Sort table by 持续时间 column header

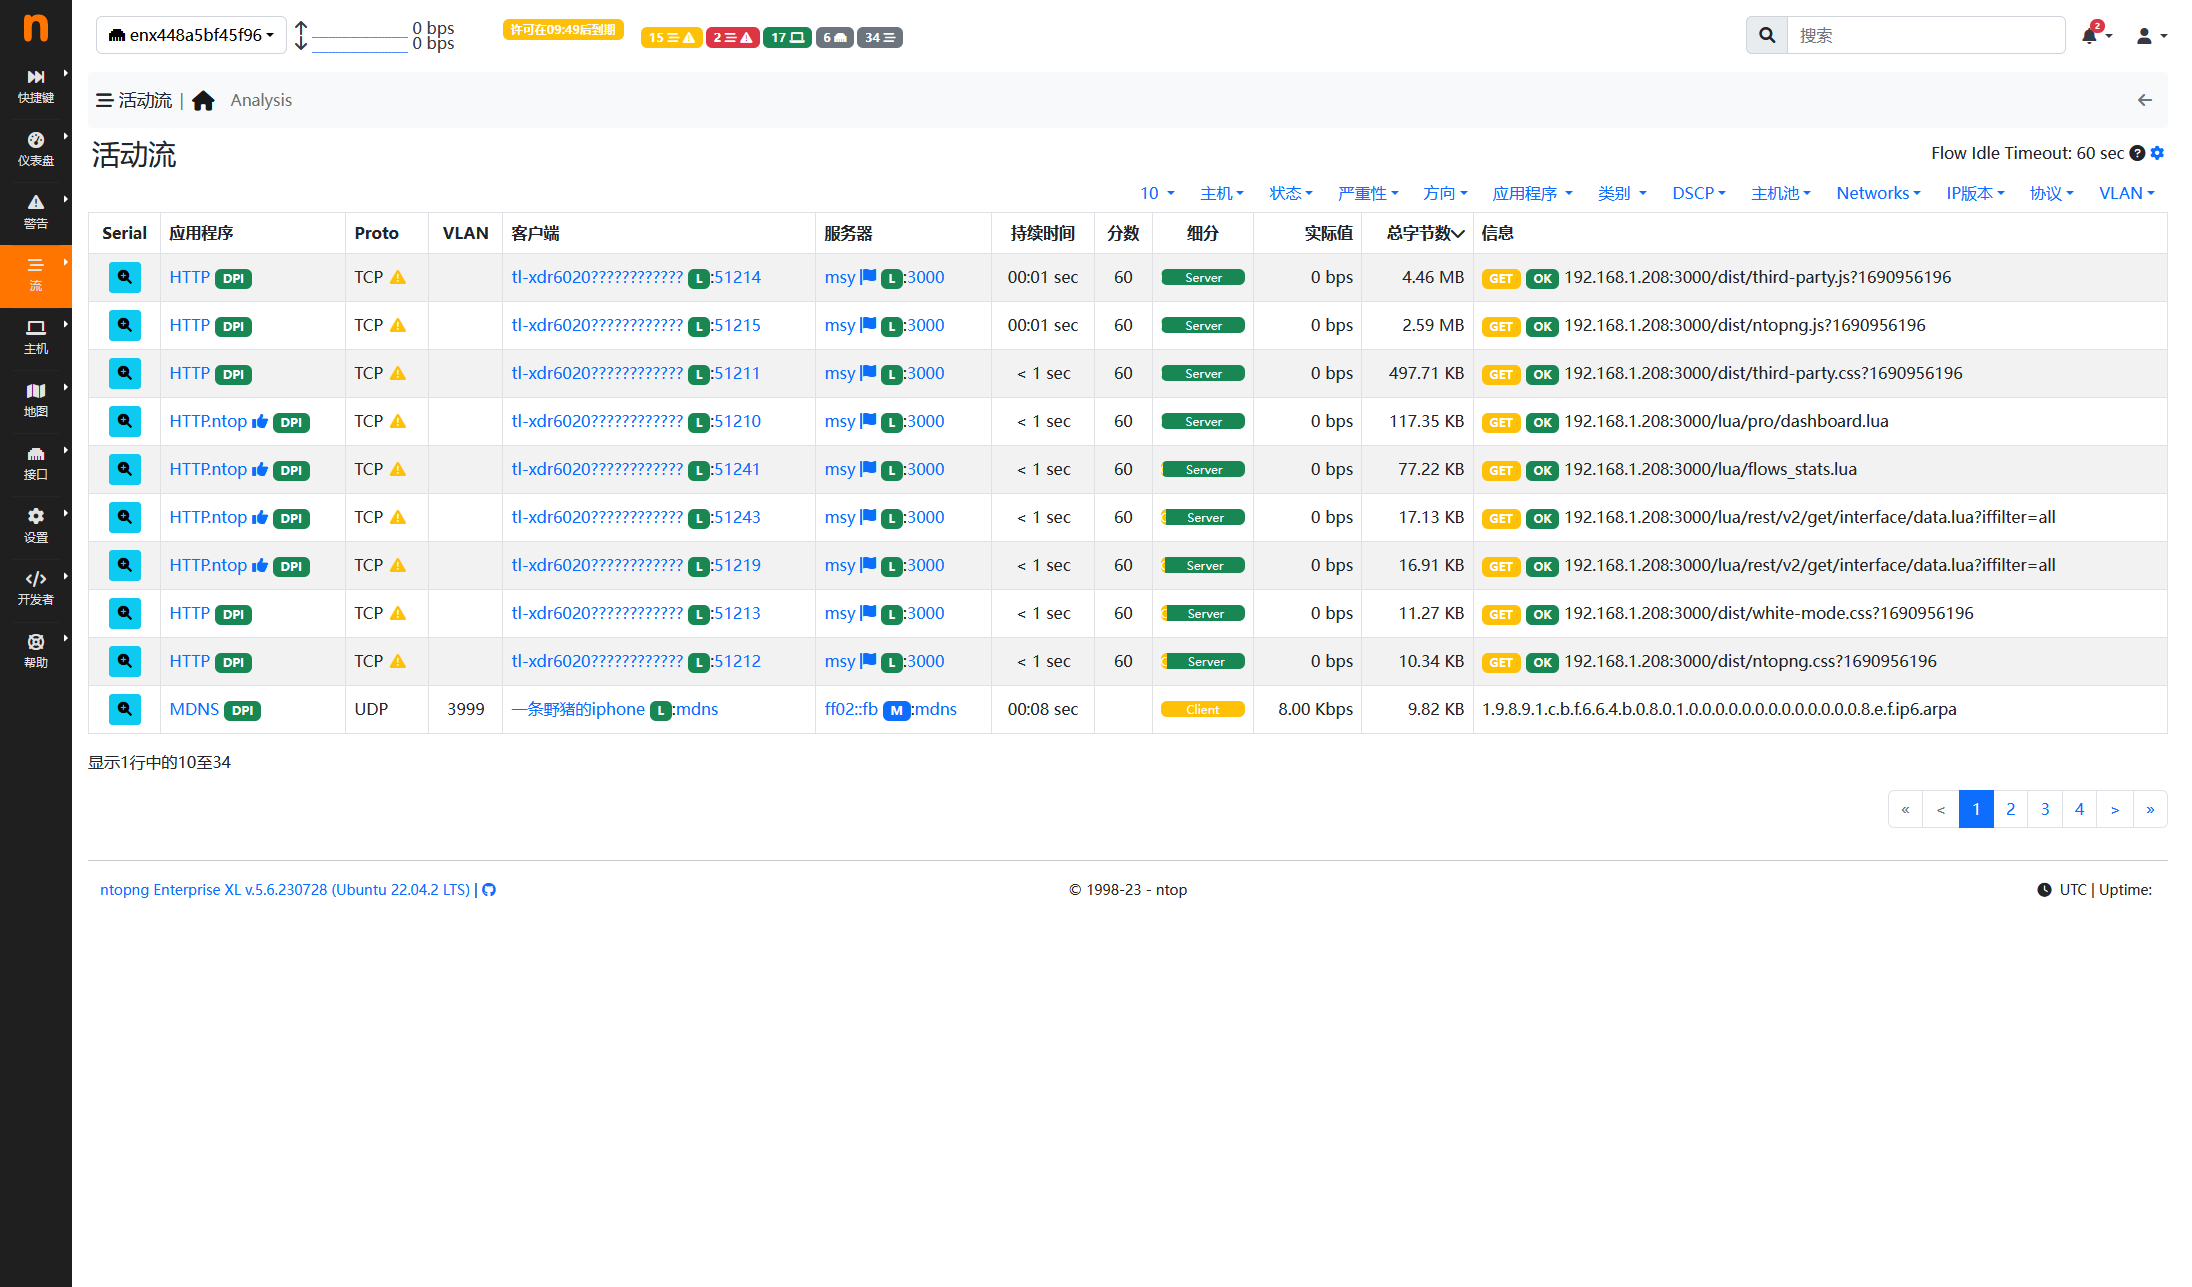(1042, 233)
